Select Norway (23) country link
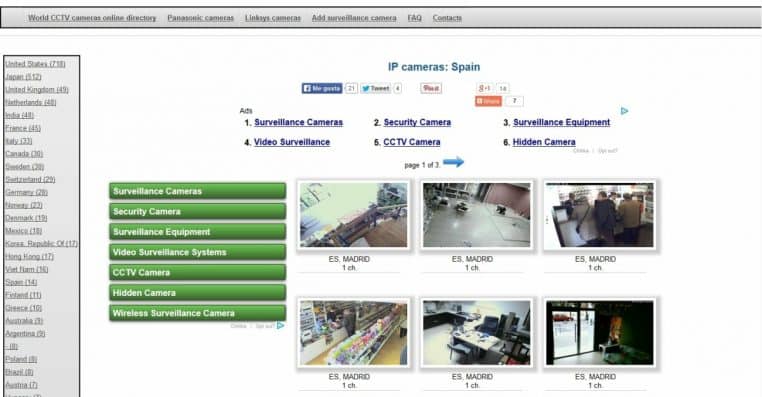The image size is (762, 397). 24,205
